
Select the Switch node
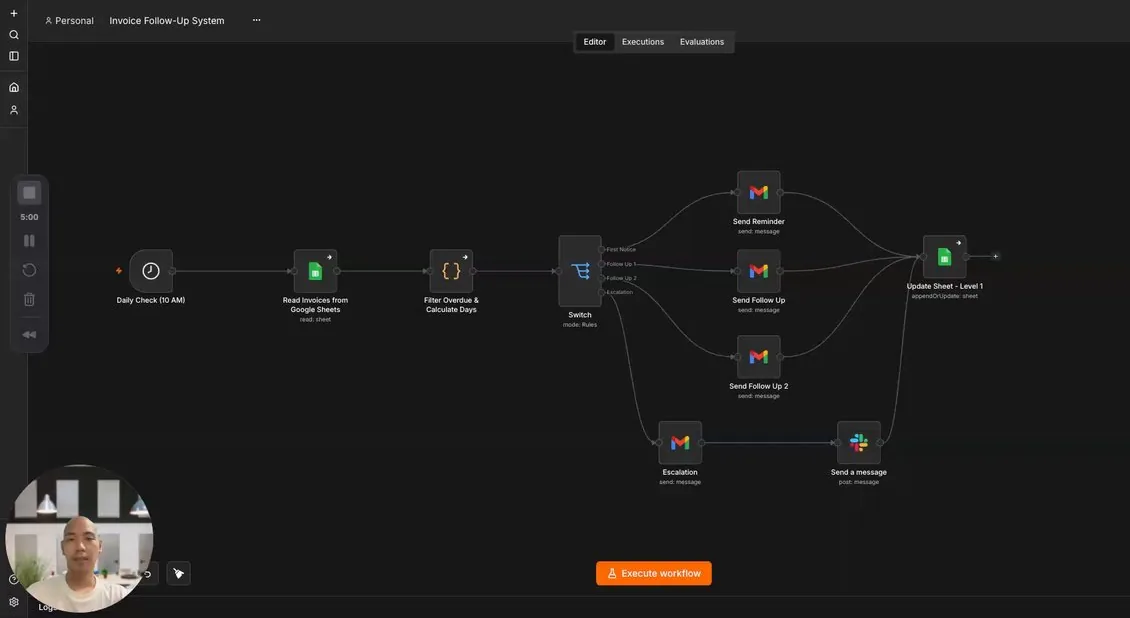click(x=580, y=271)
